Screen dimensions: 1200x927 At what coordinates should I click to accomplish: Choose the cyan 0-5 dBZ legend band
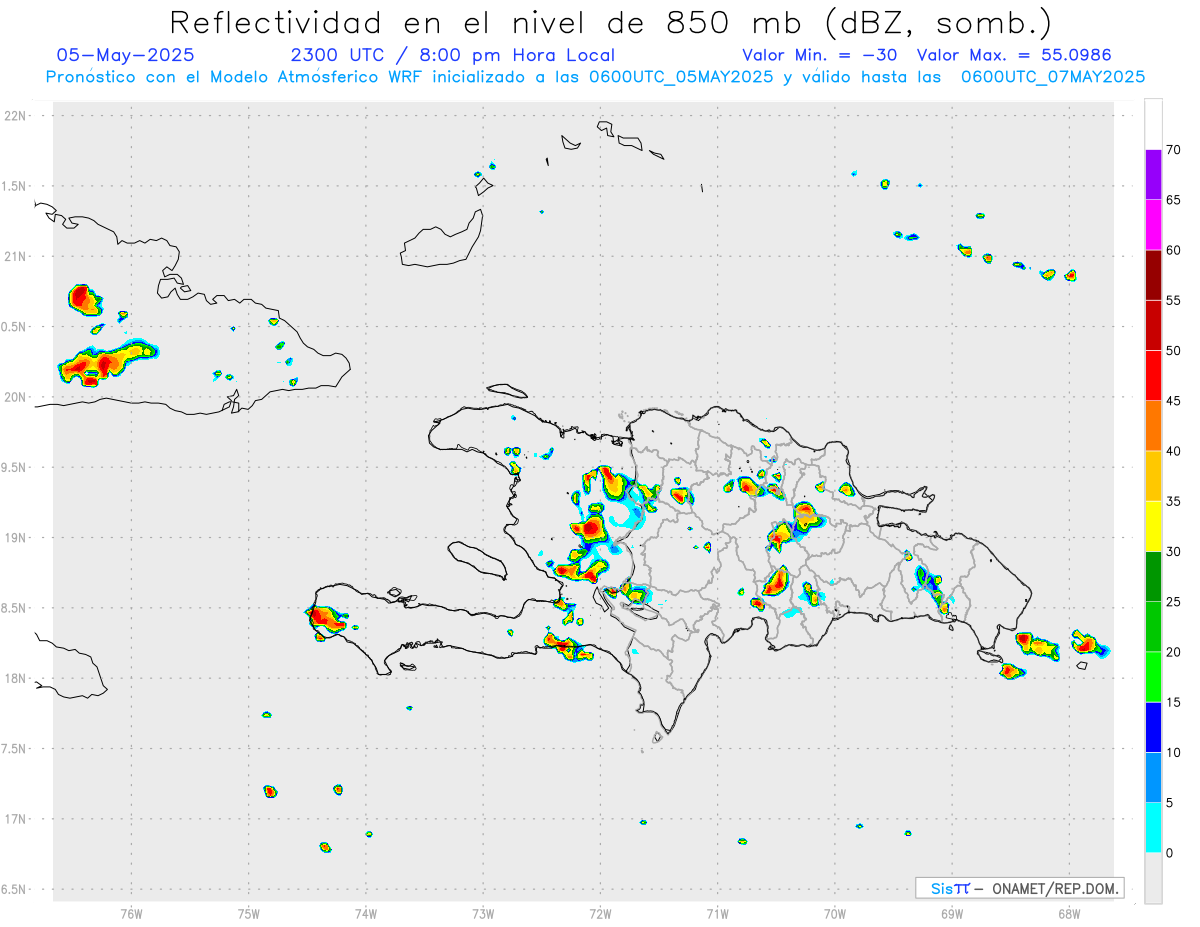[1154, 828]
